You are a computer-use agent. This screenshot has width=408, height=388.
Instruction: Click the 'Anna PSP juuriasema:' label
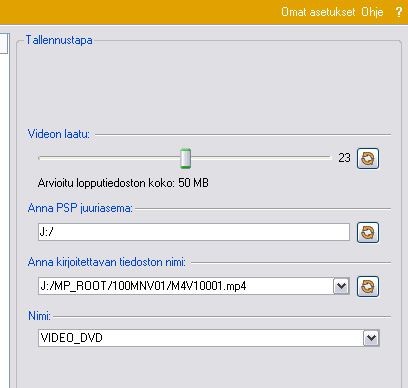(80, 208)
